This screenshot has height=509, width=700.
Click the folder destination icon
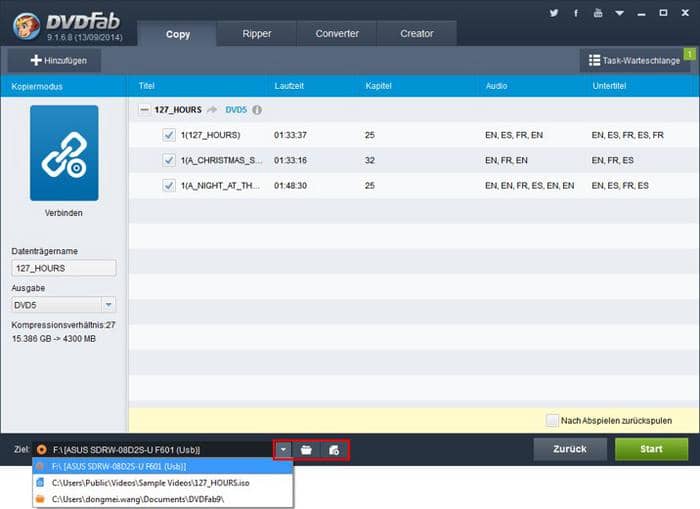tap(306, 450)
